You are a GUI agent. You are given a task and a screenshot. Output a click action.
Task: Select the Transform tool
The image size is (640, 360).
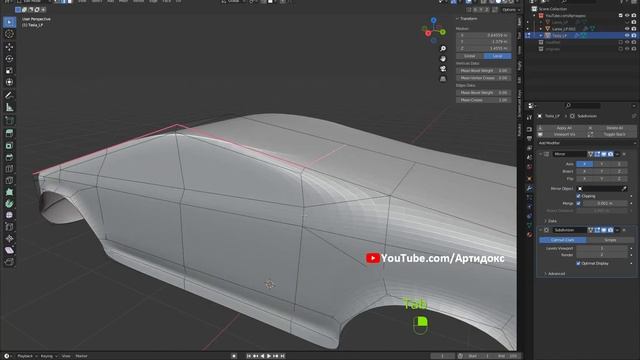tap(9, 82)
